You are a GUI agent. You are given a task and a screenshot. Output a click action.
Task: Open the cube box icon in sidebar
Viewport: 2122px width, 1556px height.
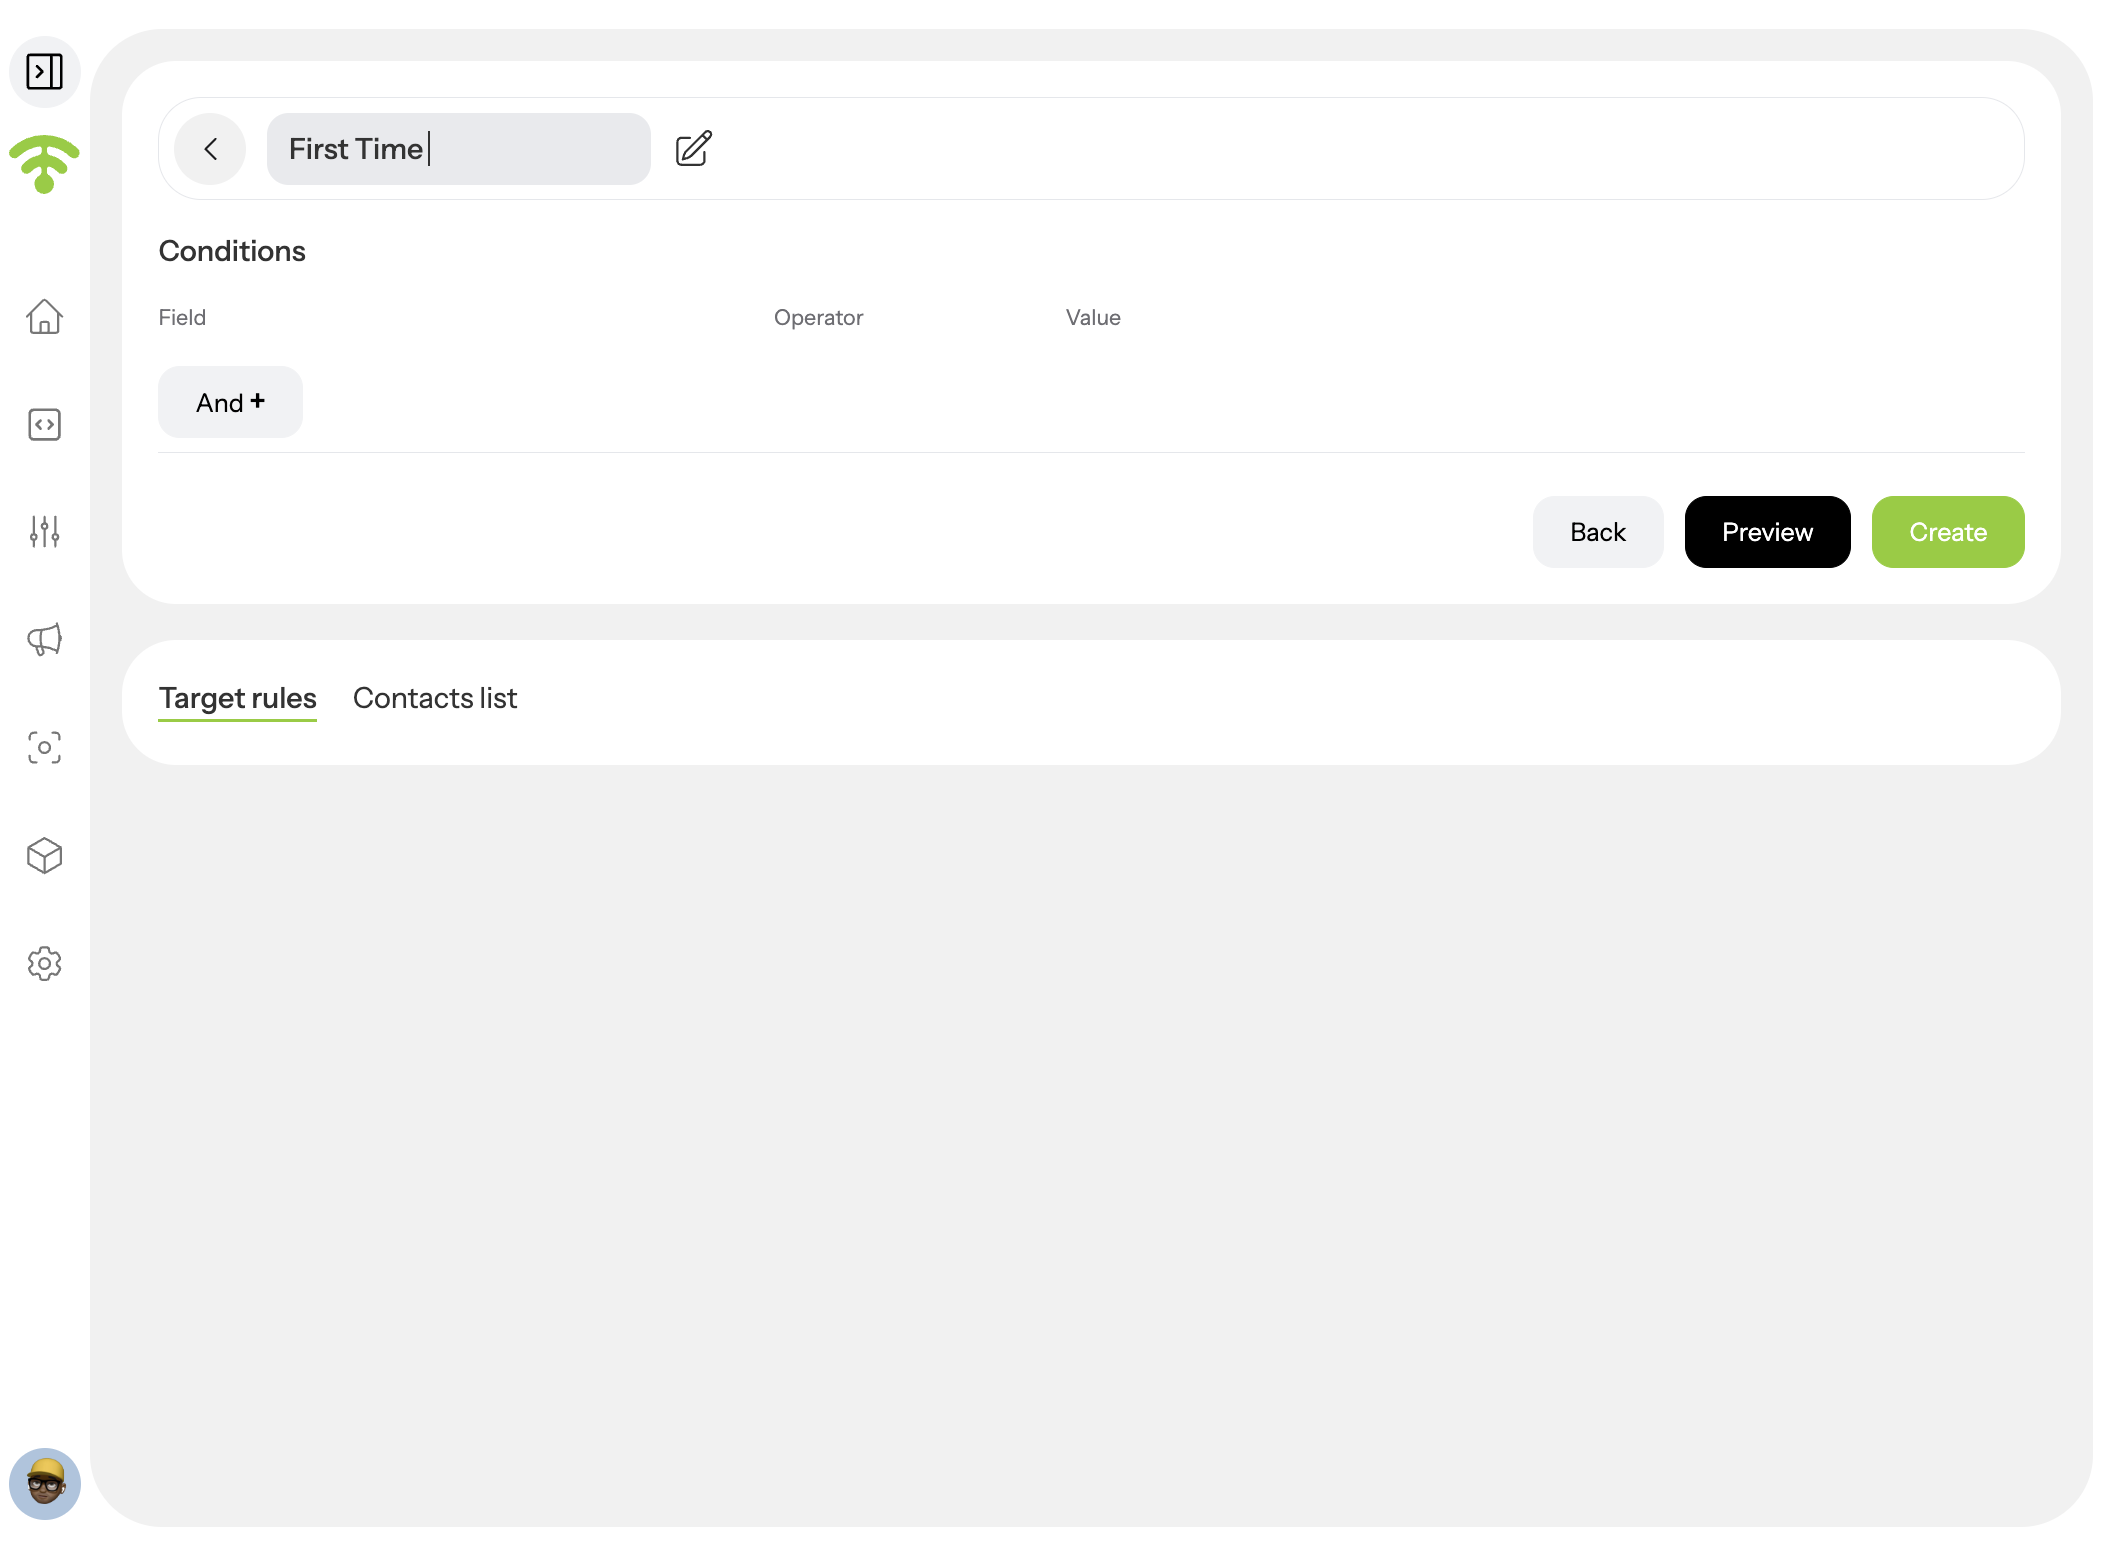(x=44, y=856)
